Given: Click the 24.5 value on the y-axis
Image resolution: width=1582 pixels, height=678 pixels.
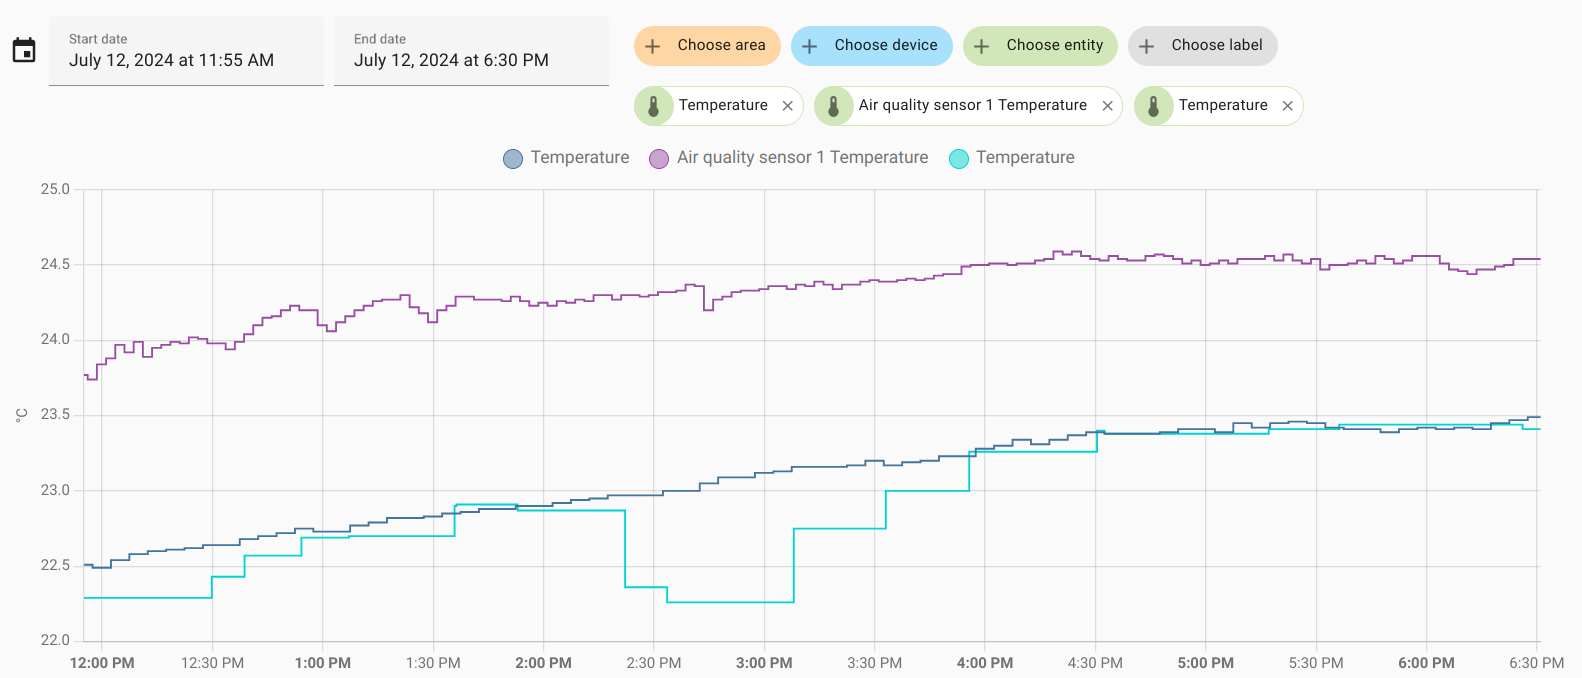Looking at the screenshot, I should tap(55, 264).
